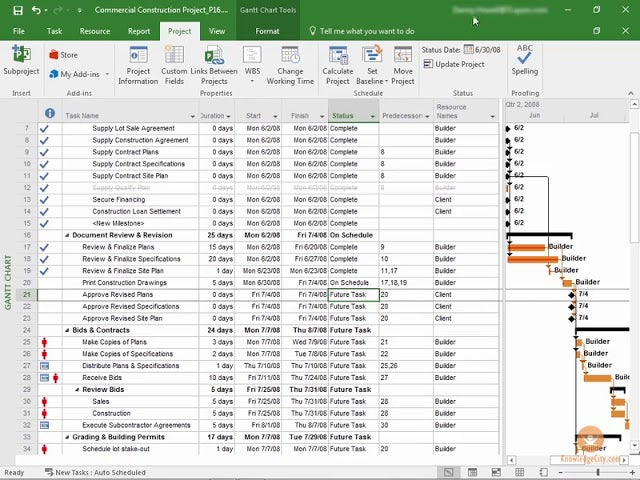Click the zoom slider in status bar

pyautogui.click(x=598, y=472)
